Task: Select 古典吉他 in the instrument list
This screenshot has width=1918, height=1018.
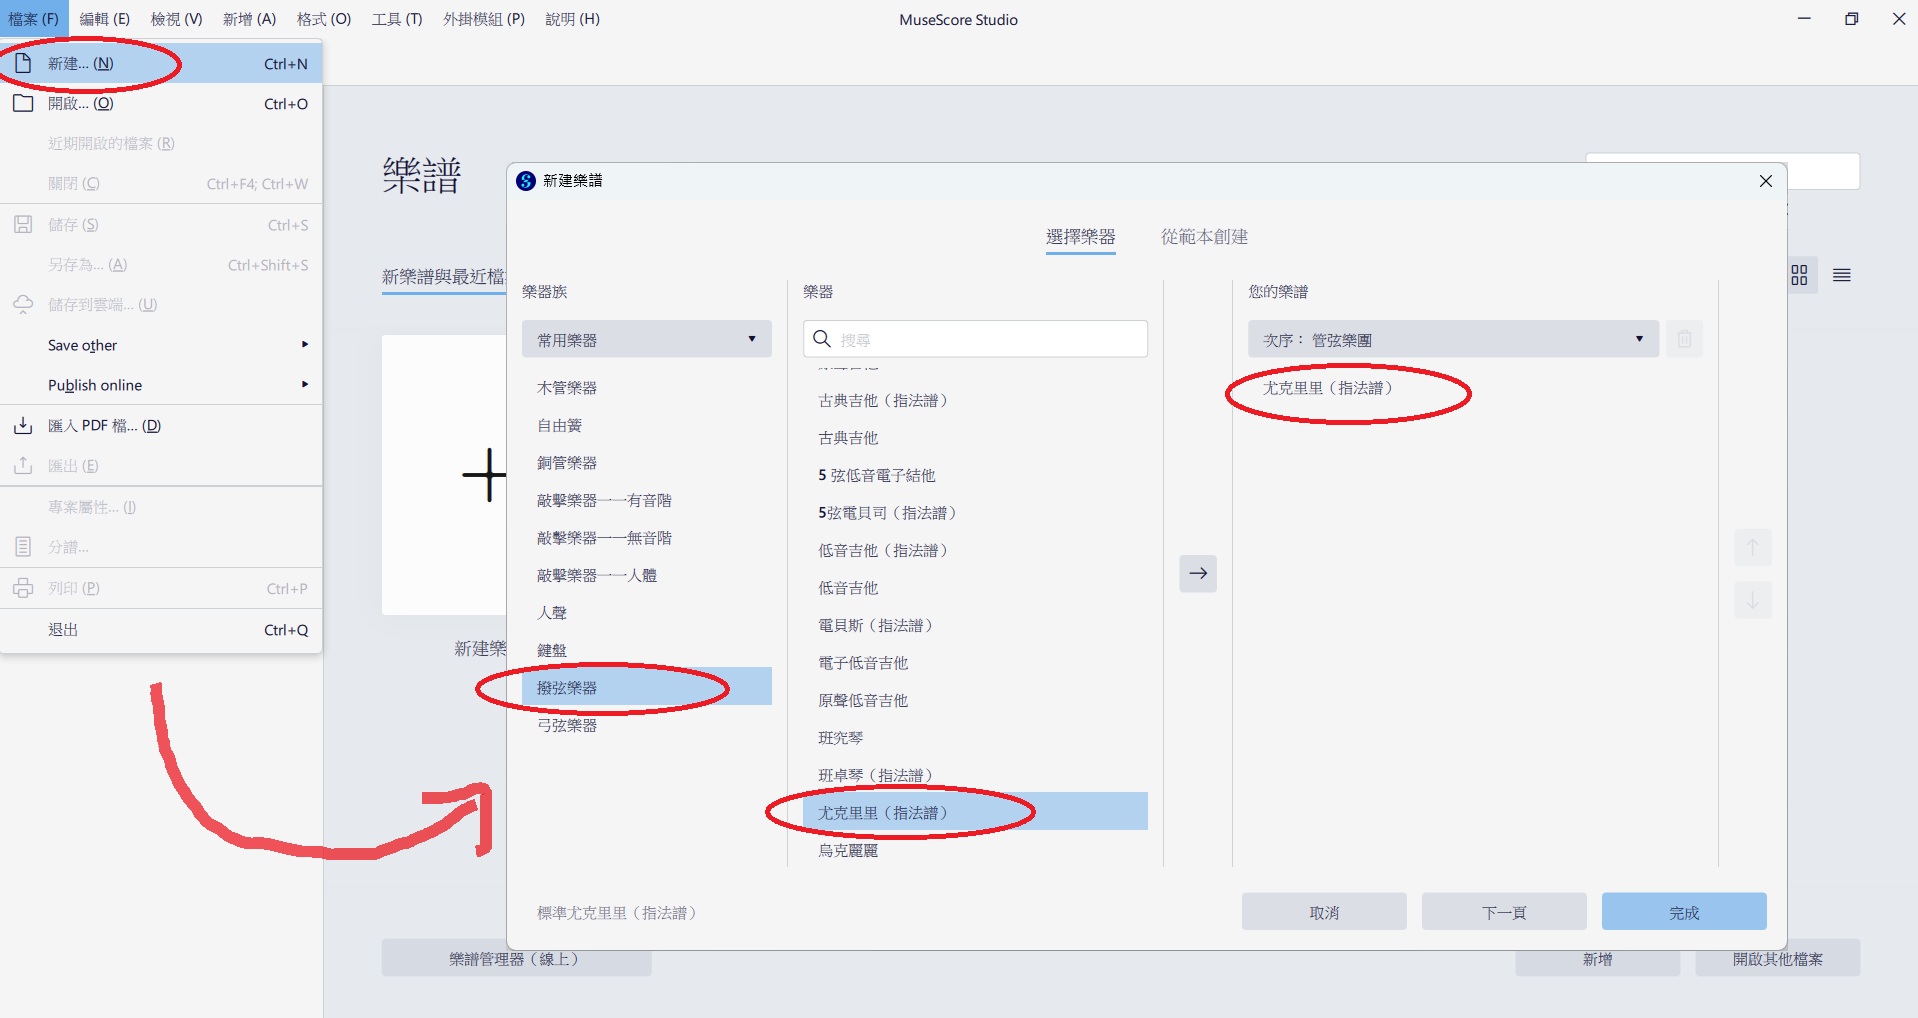Action: pos(848,438)
